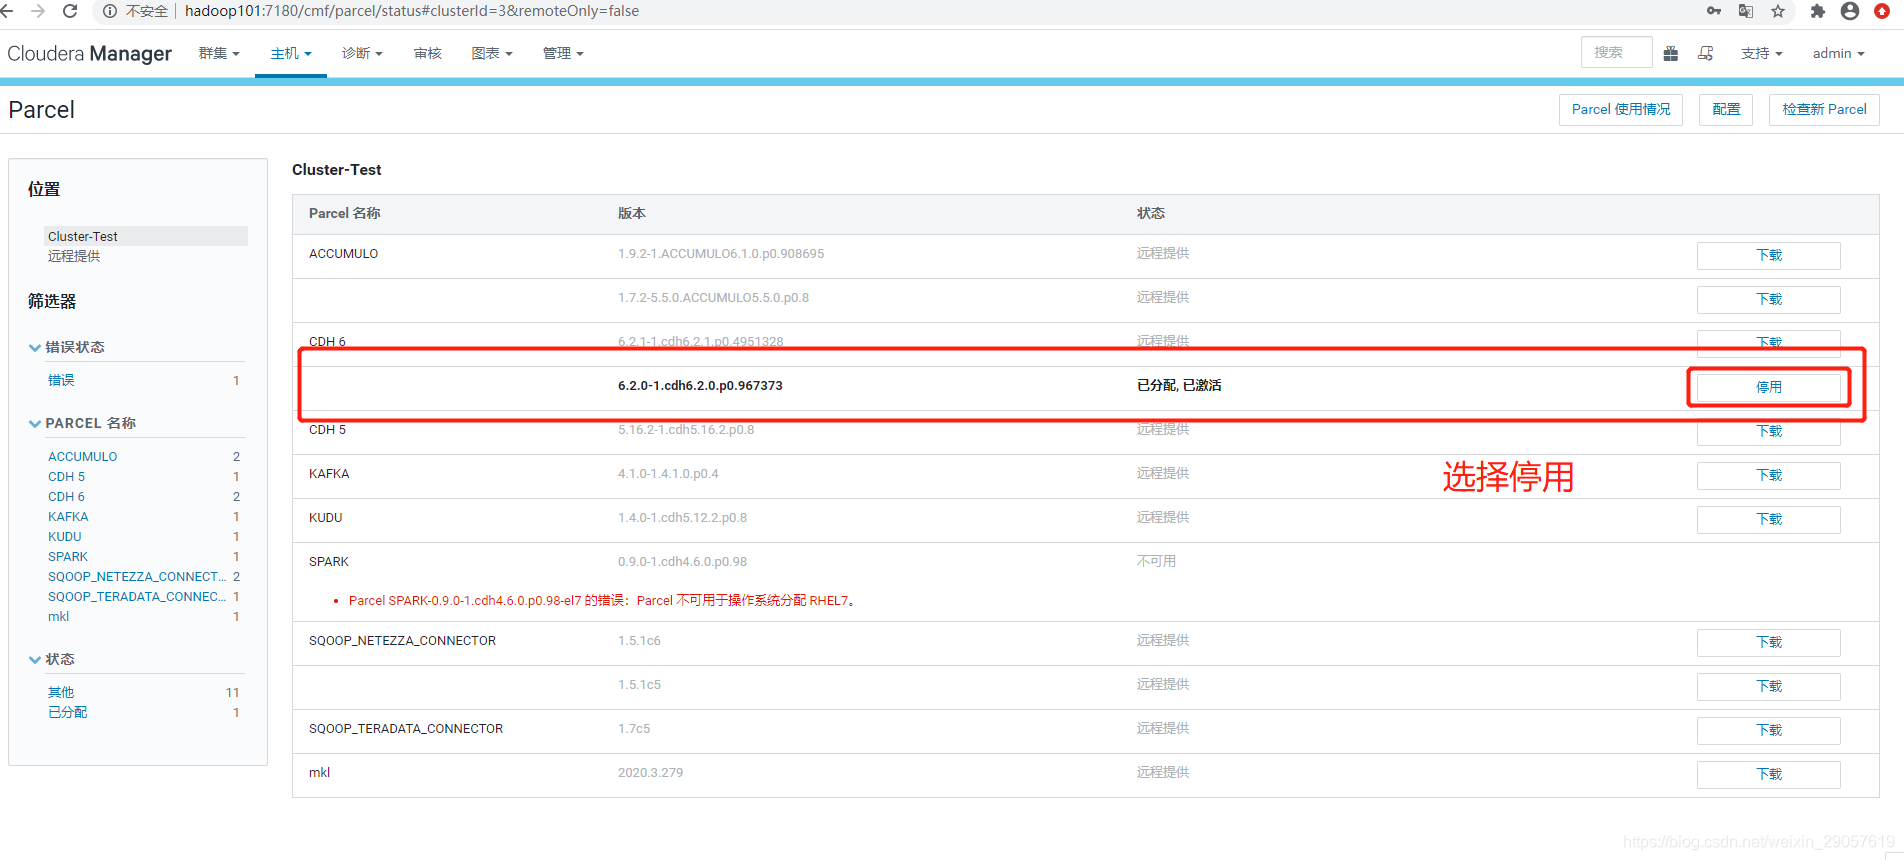Open the admin user dropdown
1904x860 pixels.
click(1838, 53)
